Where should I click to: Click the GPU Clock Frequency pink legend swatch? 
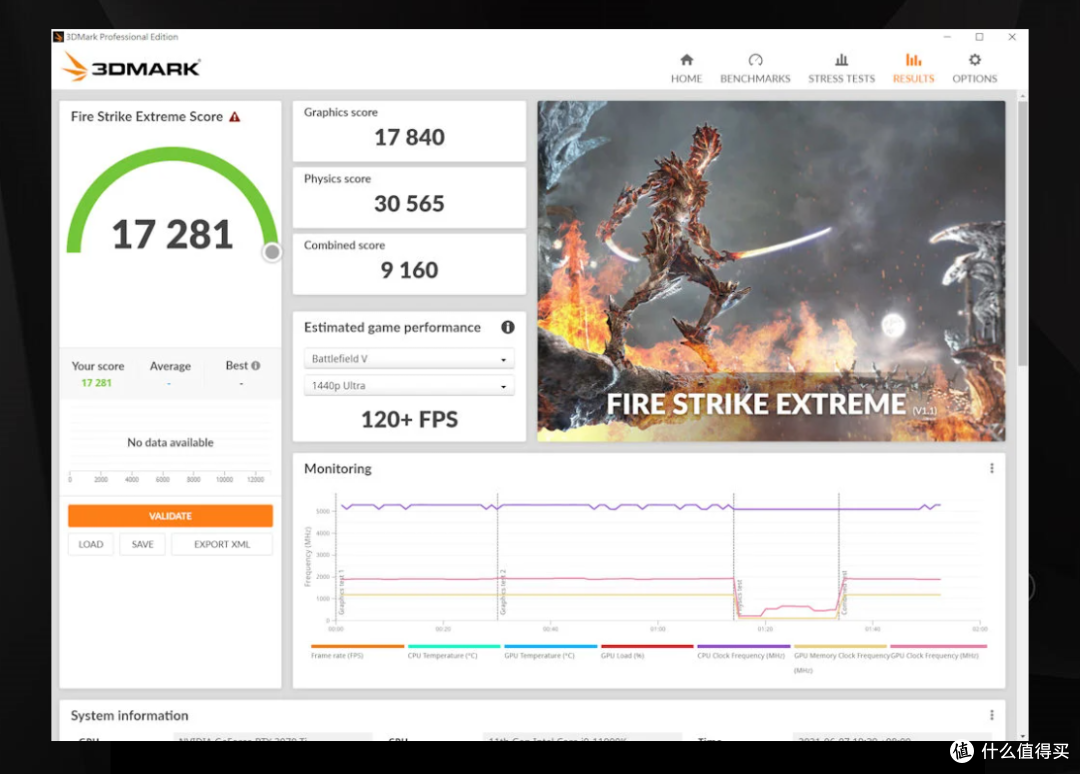[939, 646]
